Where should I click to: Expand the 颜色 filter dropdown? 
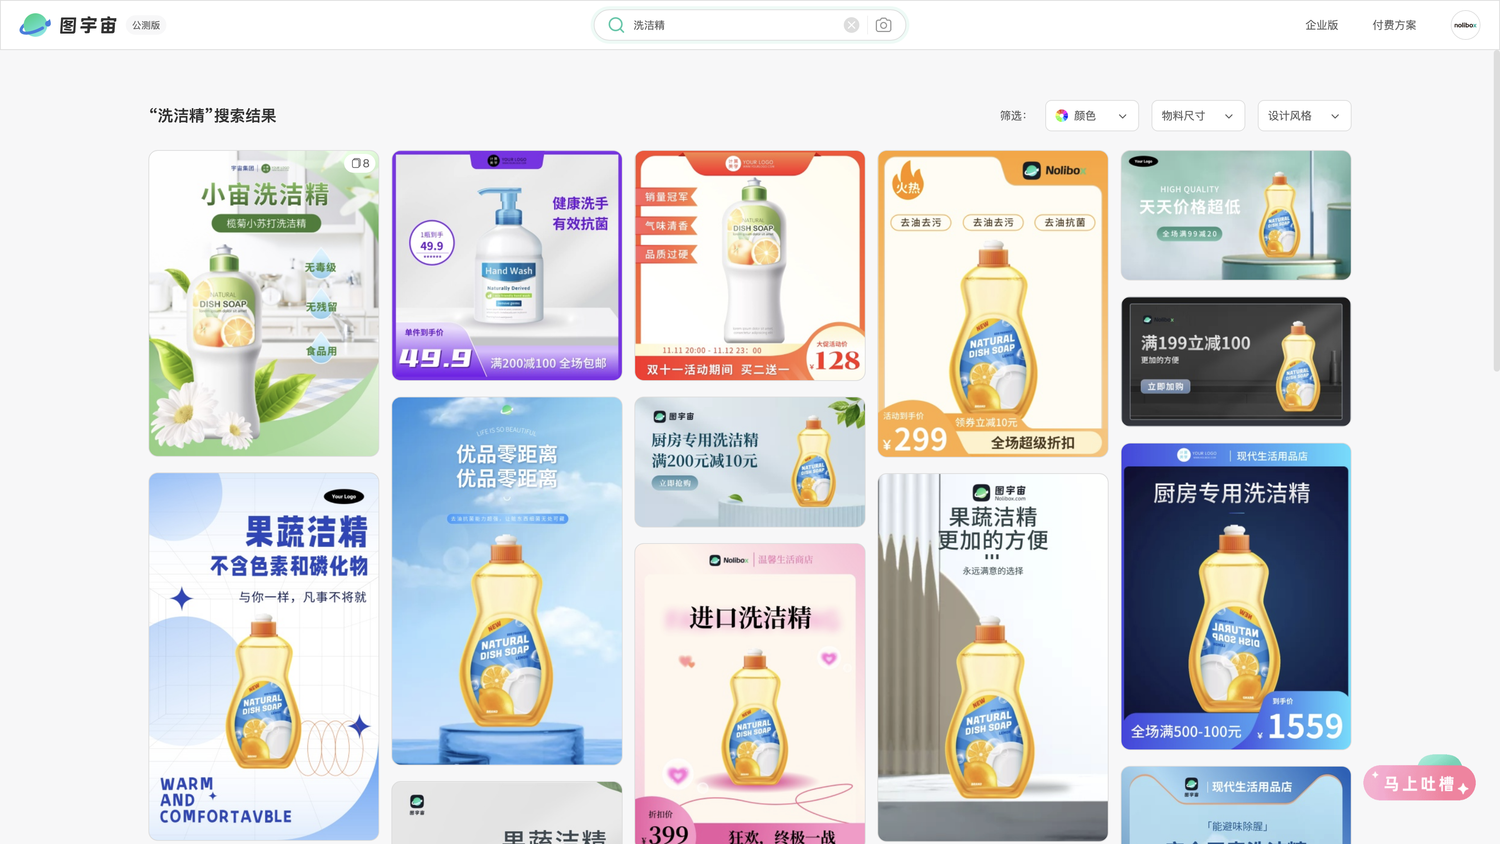[x=1092, y=116]
